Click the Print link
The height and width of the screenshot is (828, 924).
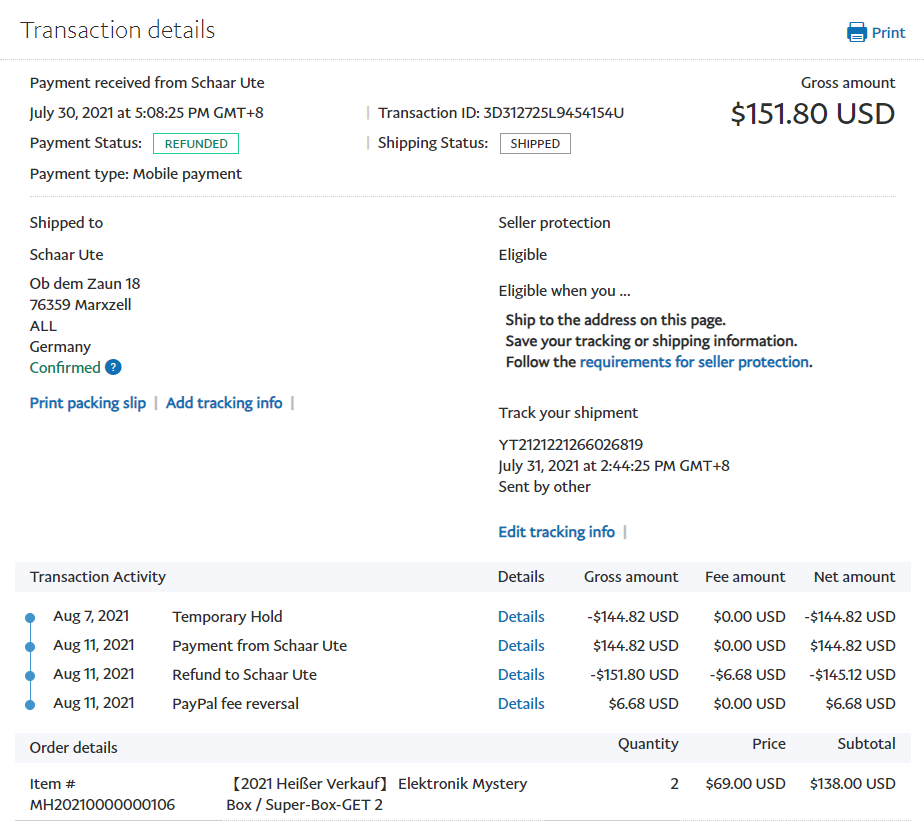[x=888, y=33]
